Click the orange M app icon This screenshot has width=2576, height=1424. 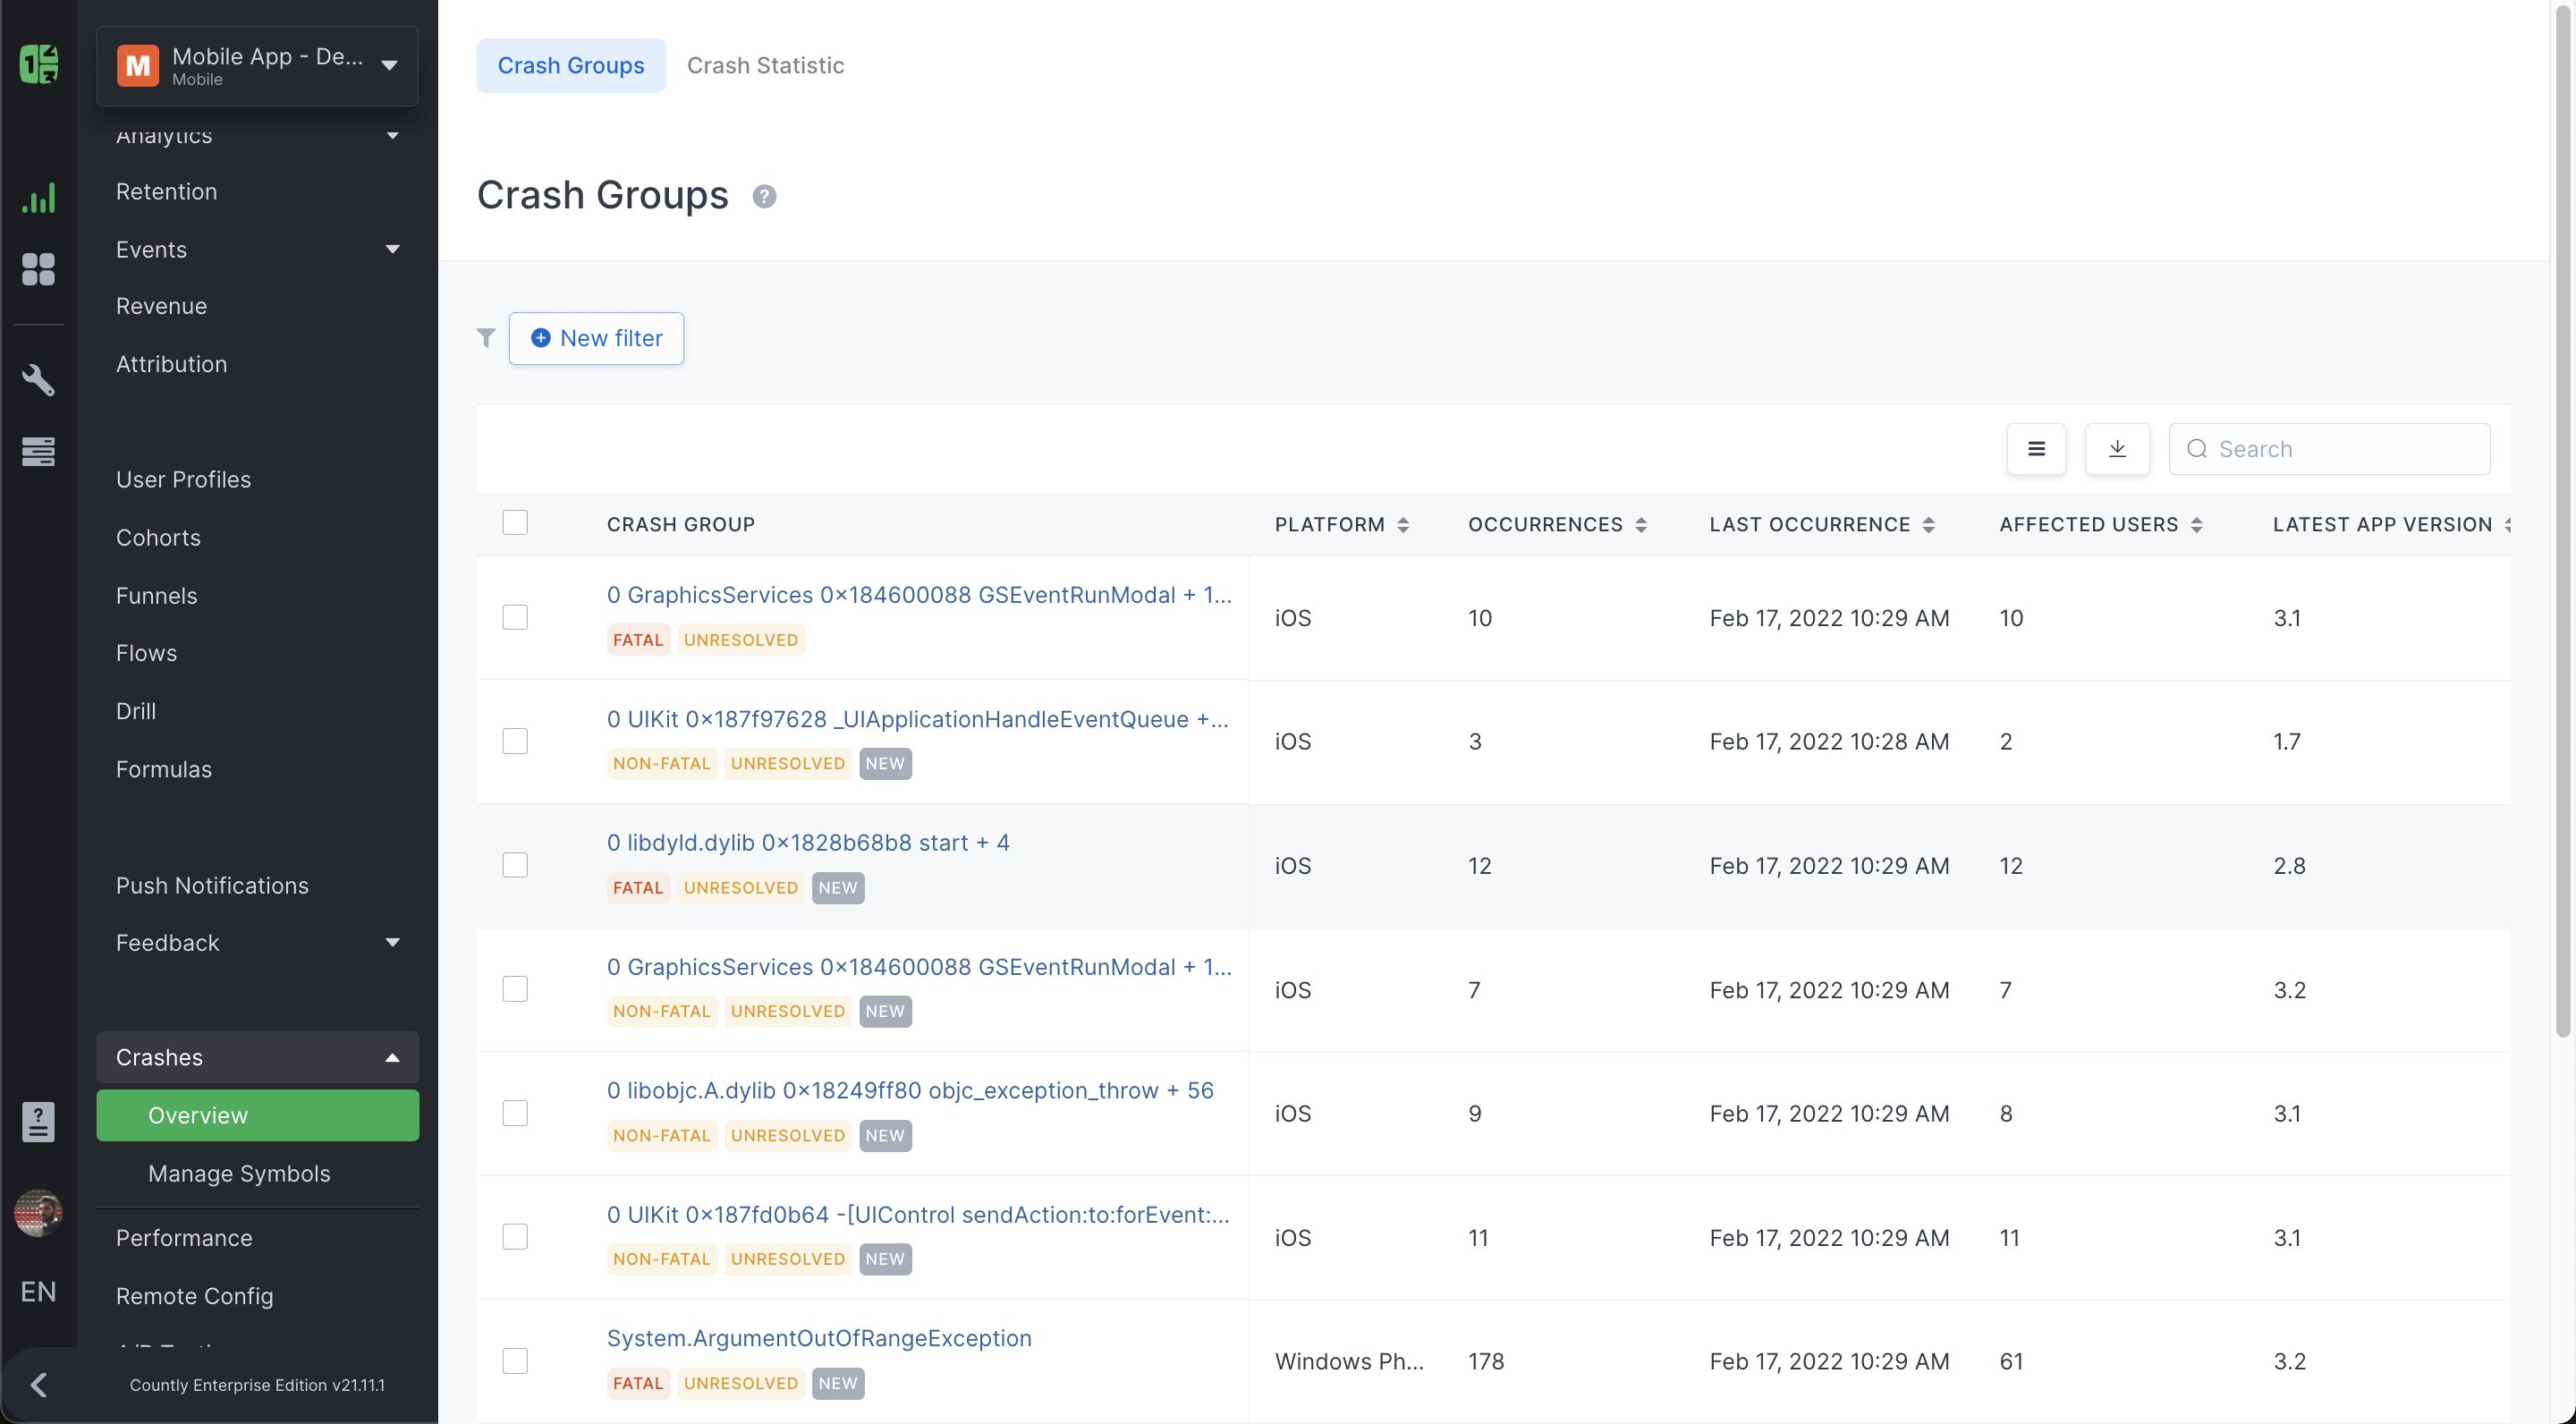pos(137,66)
